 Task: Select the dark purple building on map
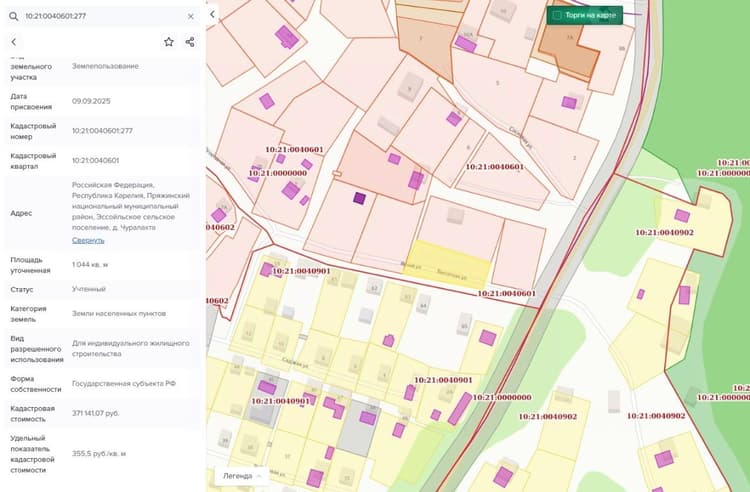click(359, 198)
